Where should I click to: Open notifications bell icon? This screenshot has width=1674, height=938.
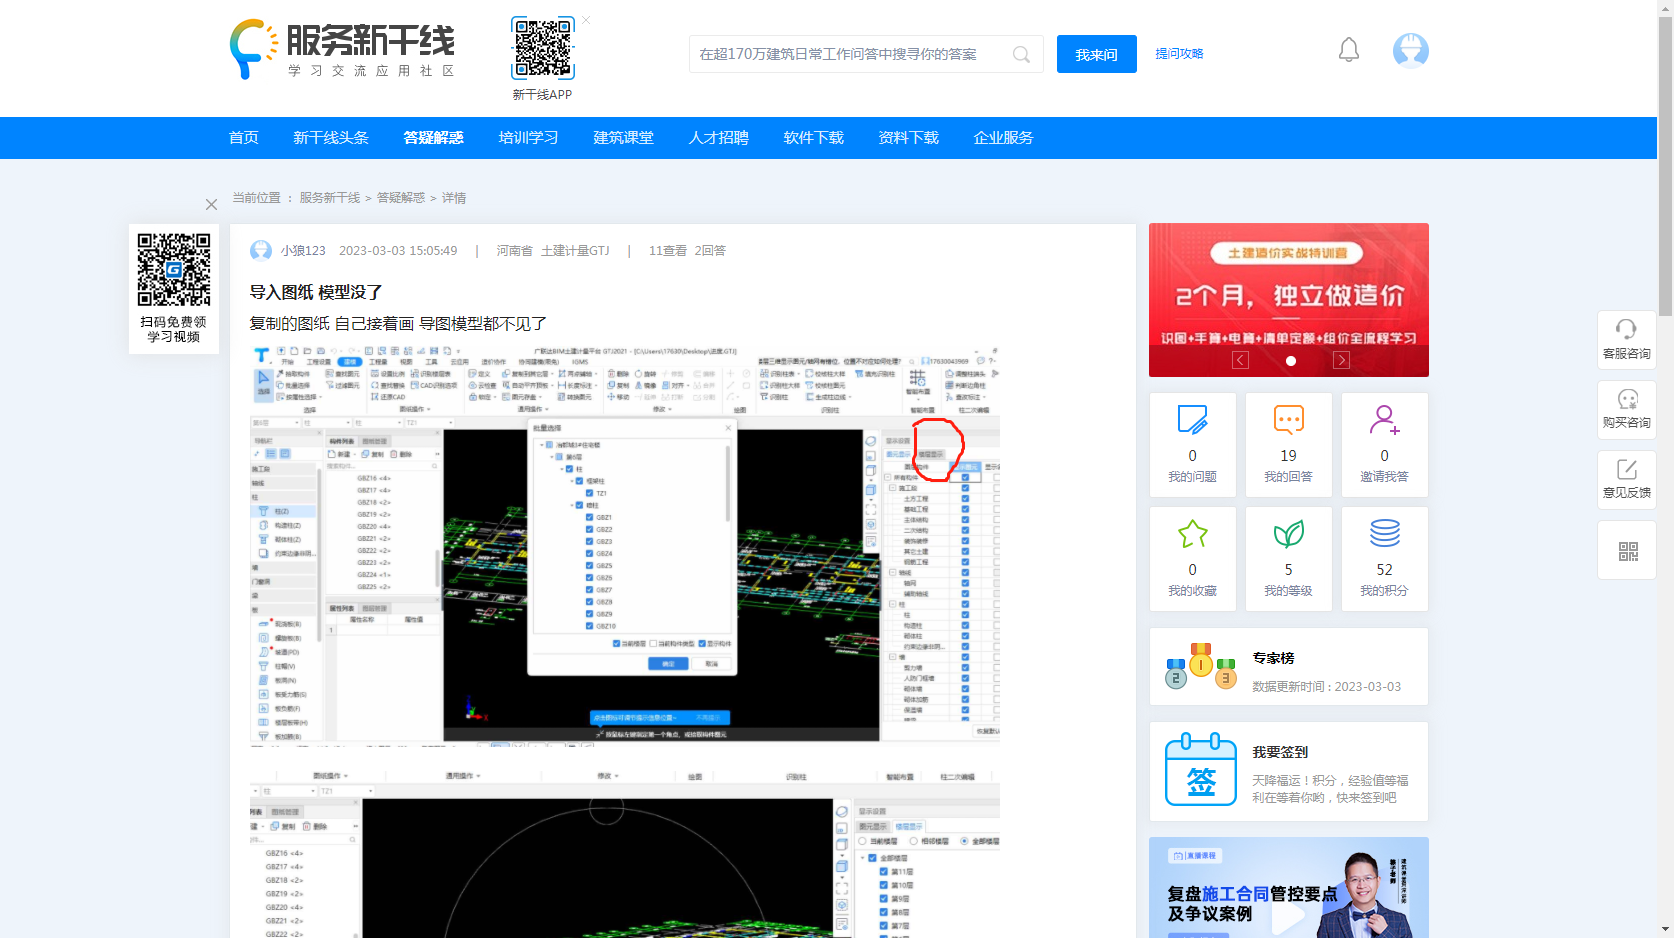(x=1349, y=50)
